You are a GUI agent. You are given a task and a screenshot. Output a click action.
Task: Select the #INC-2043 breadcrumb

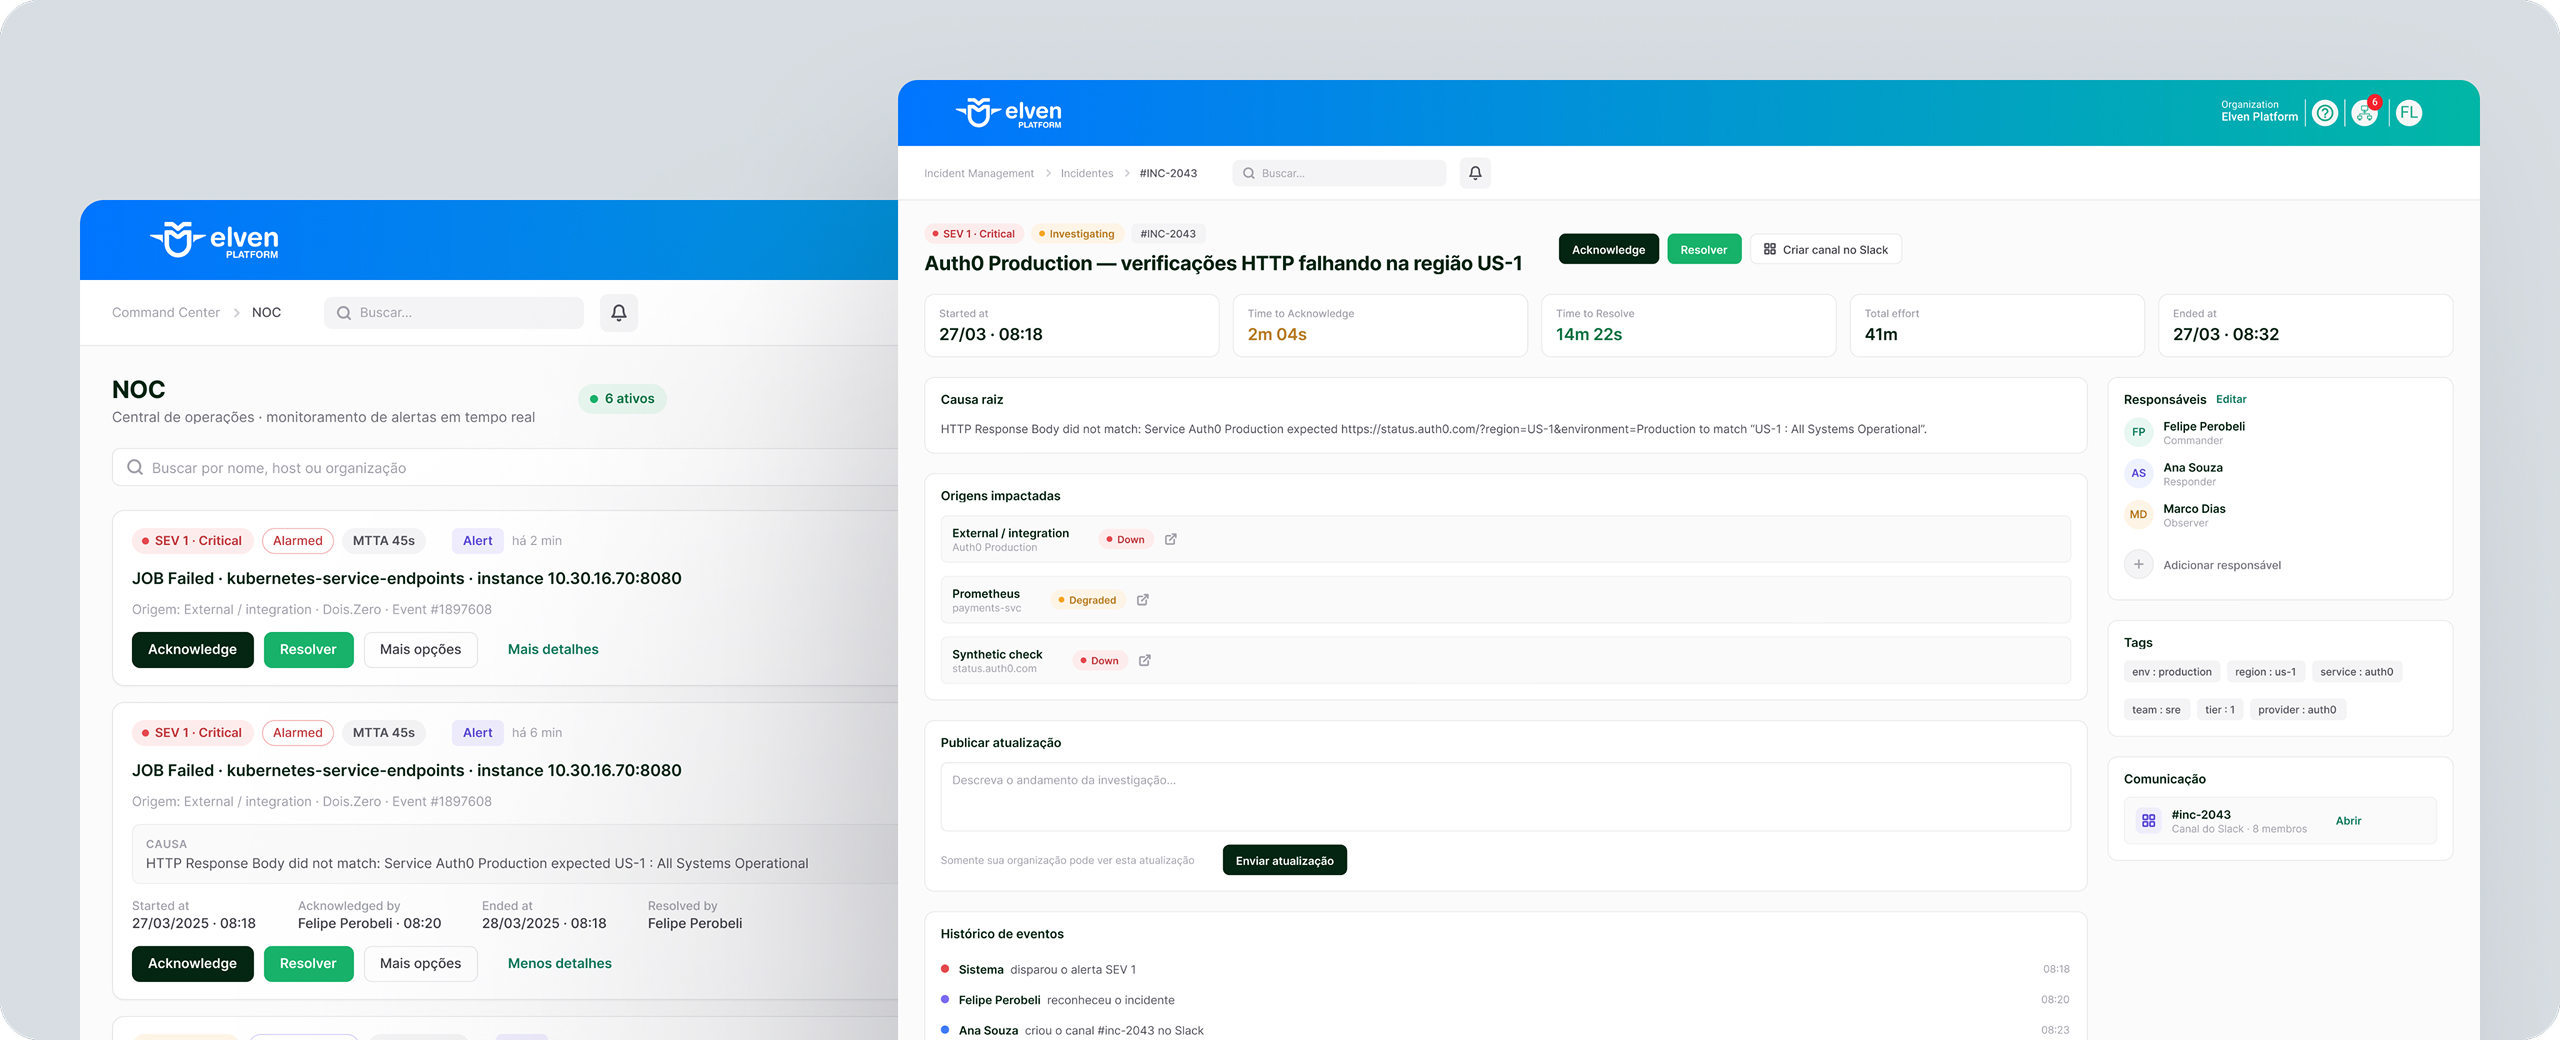pyautogui.click(x=1168, y=173)
